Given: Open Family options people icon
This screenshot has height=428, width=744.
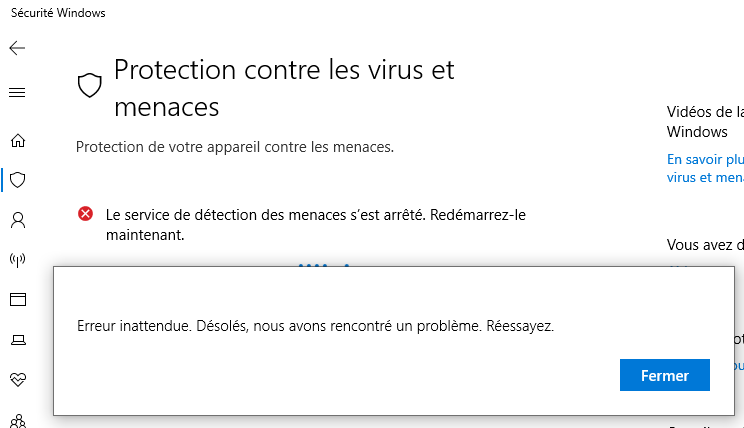Looking at the screenshot, I should point(17,420).
